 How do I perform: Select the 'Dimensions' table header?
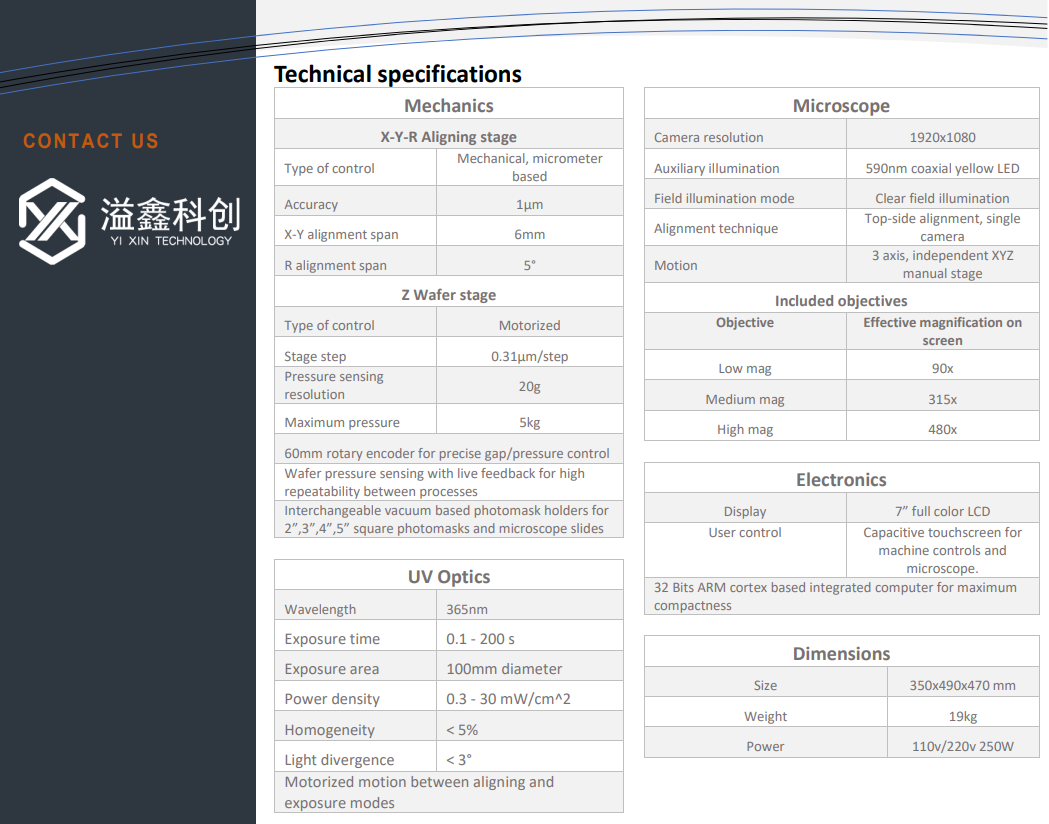point(842,653)
